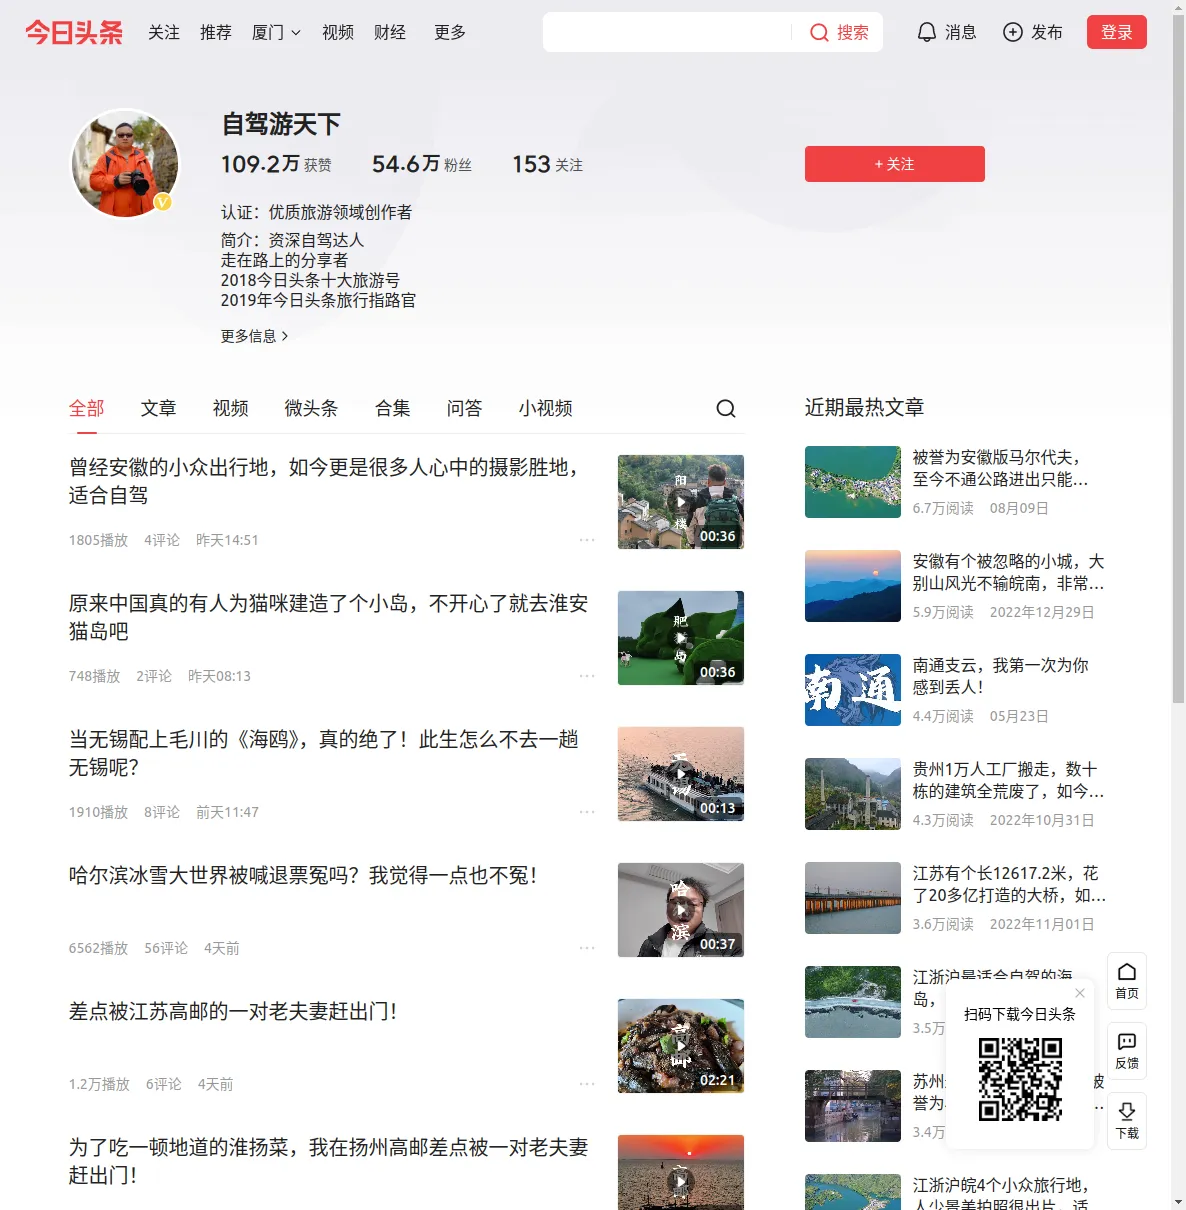Open more options for 猫岛 post
1186x1210 pixels.
[587, 676]
